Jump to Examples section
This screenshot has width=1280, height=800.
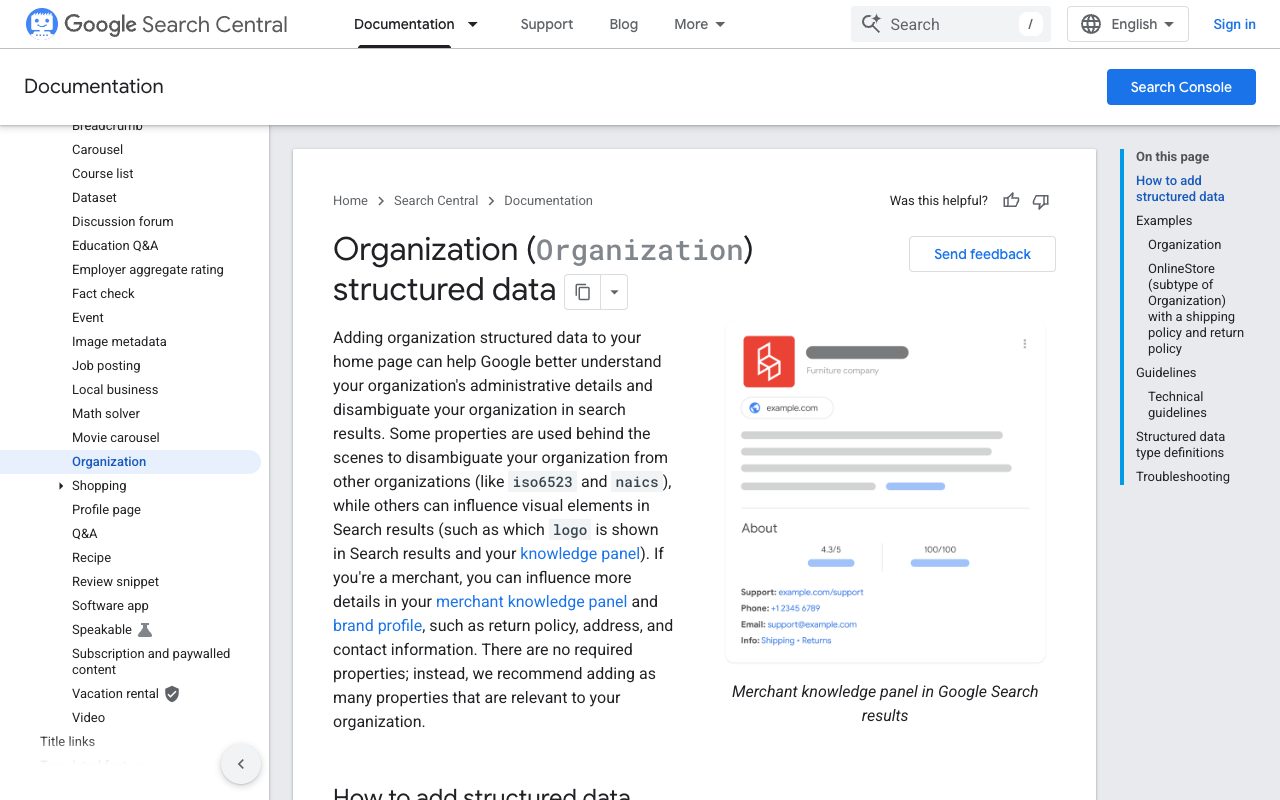point(1164,221)
